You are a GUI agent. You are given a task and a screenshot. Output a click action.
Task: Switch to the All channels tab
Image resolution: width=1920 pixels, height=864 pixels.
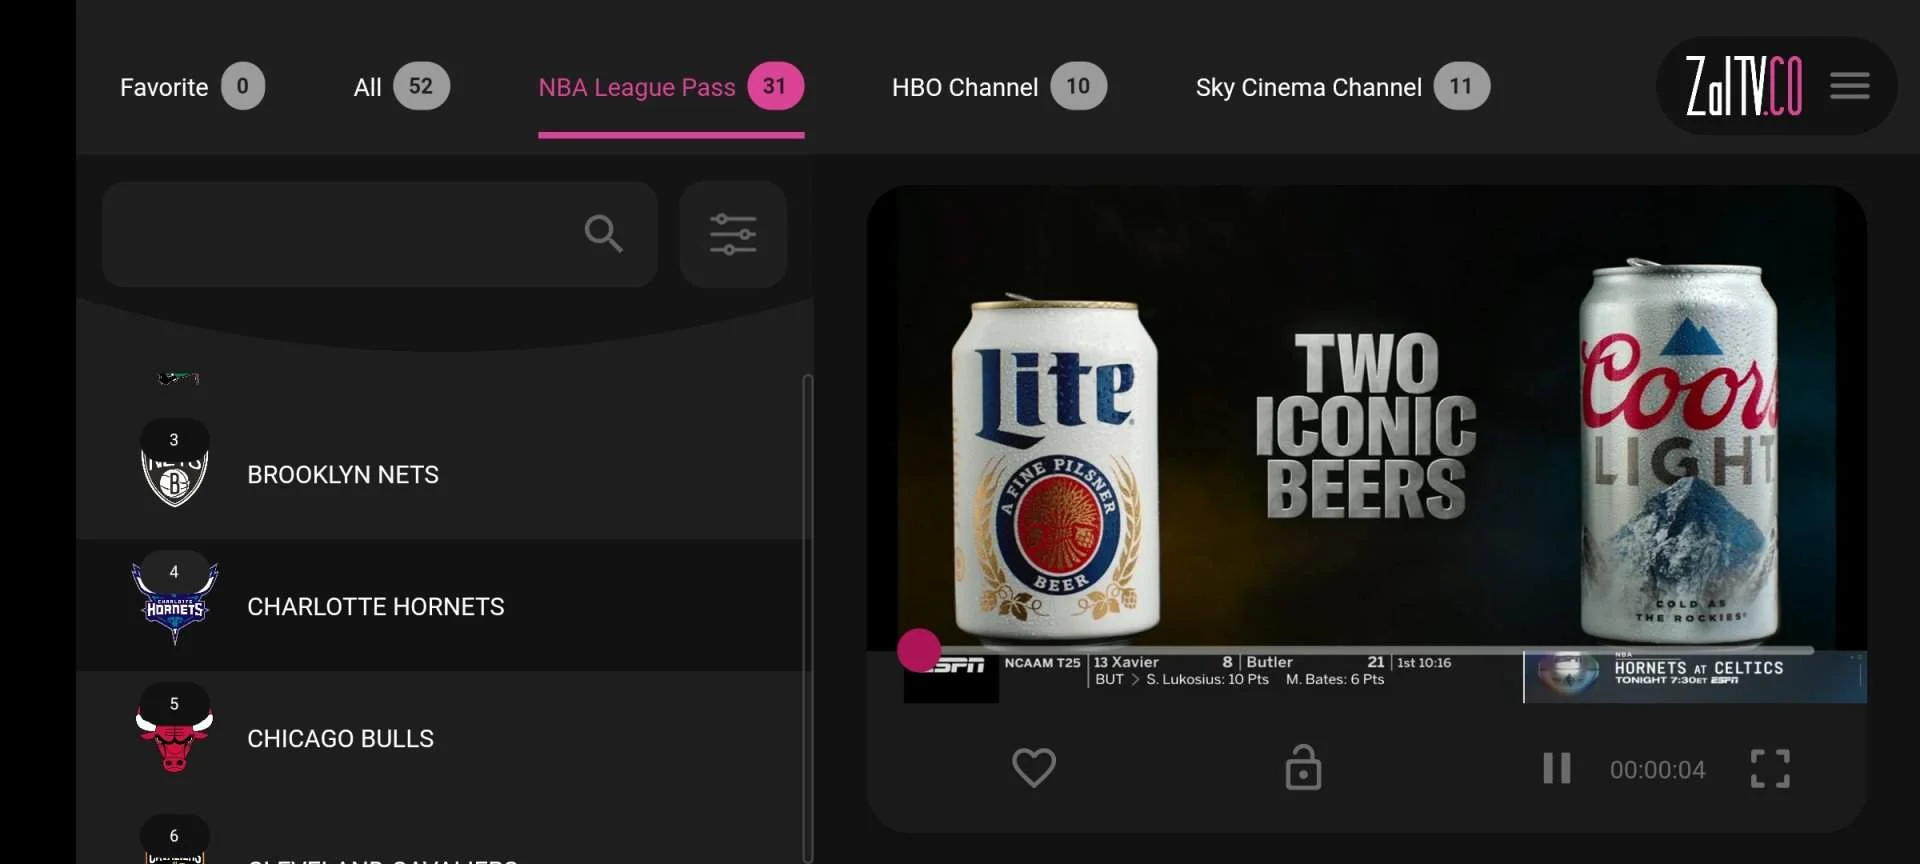[x=401, y=87]
